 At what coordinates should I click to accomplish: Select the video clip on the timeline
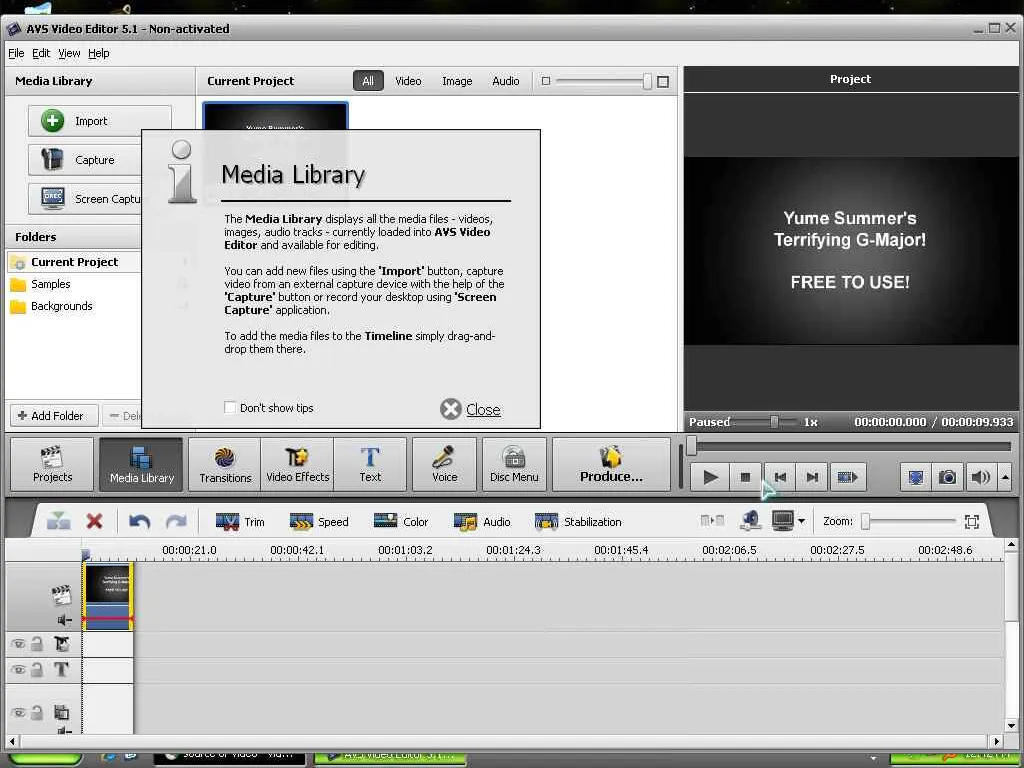[108, 596]
